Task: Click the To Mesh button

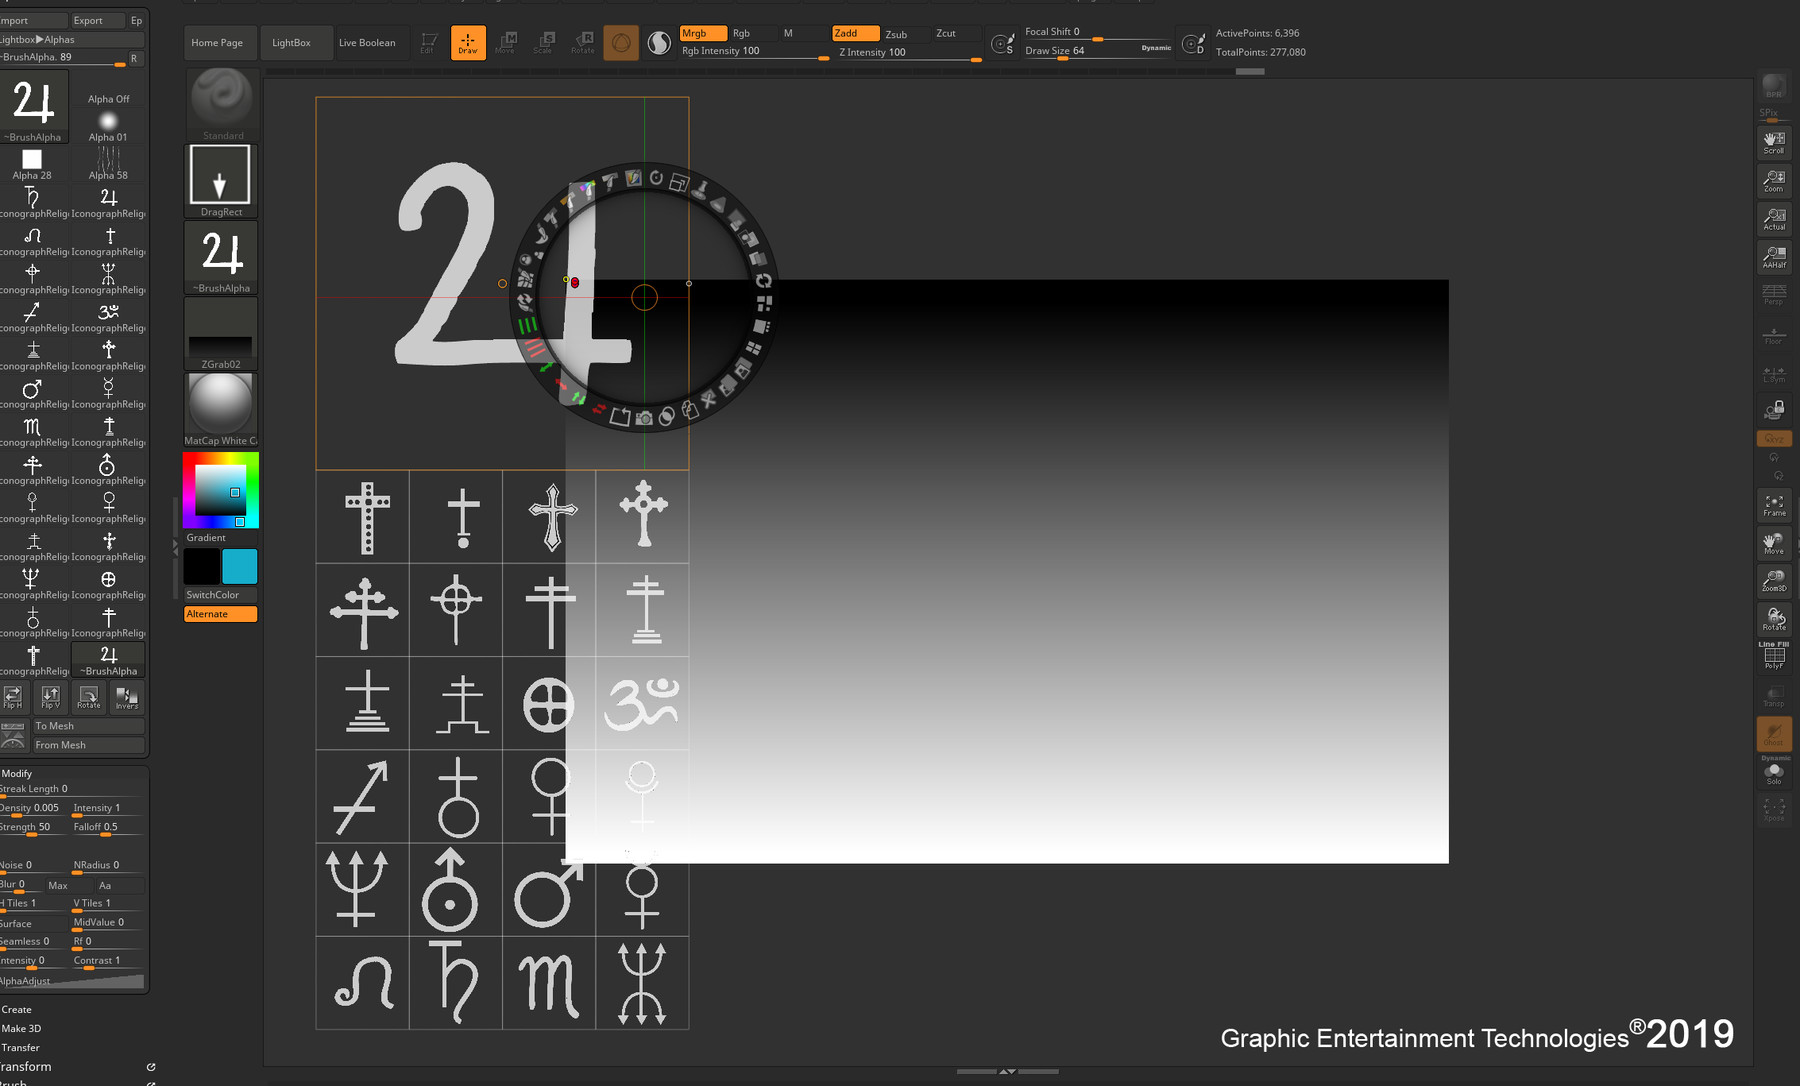Action: (x=89, y=726)
